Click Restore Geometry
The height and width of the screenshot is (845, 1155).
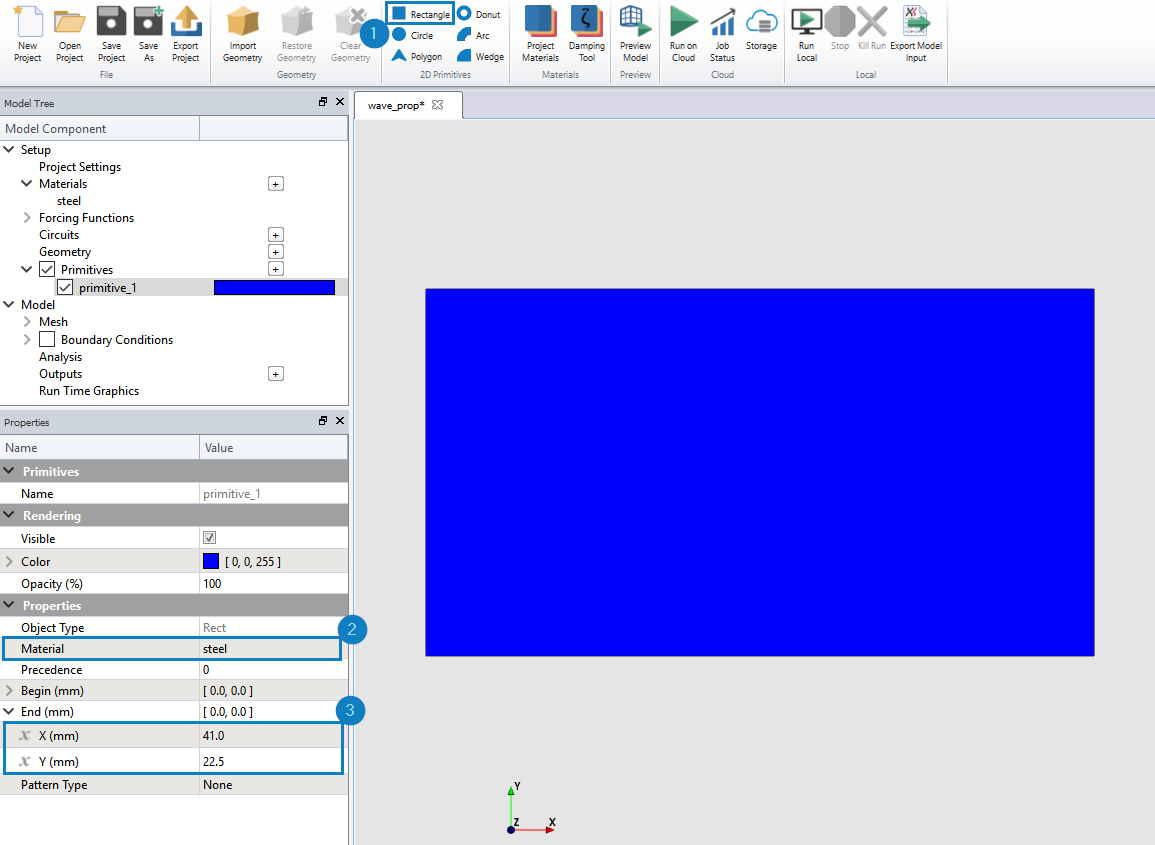pos(297,33)
